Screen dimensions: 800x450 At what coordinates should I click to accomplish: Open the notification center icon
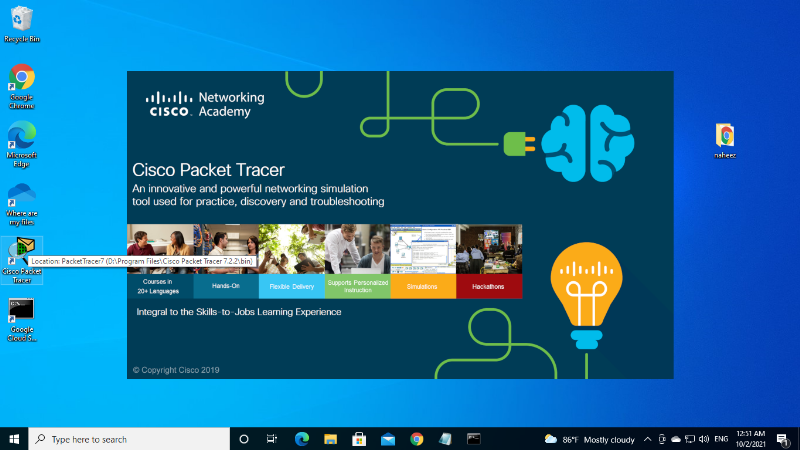[x=782, y=438]
